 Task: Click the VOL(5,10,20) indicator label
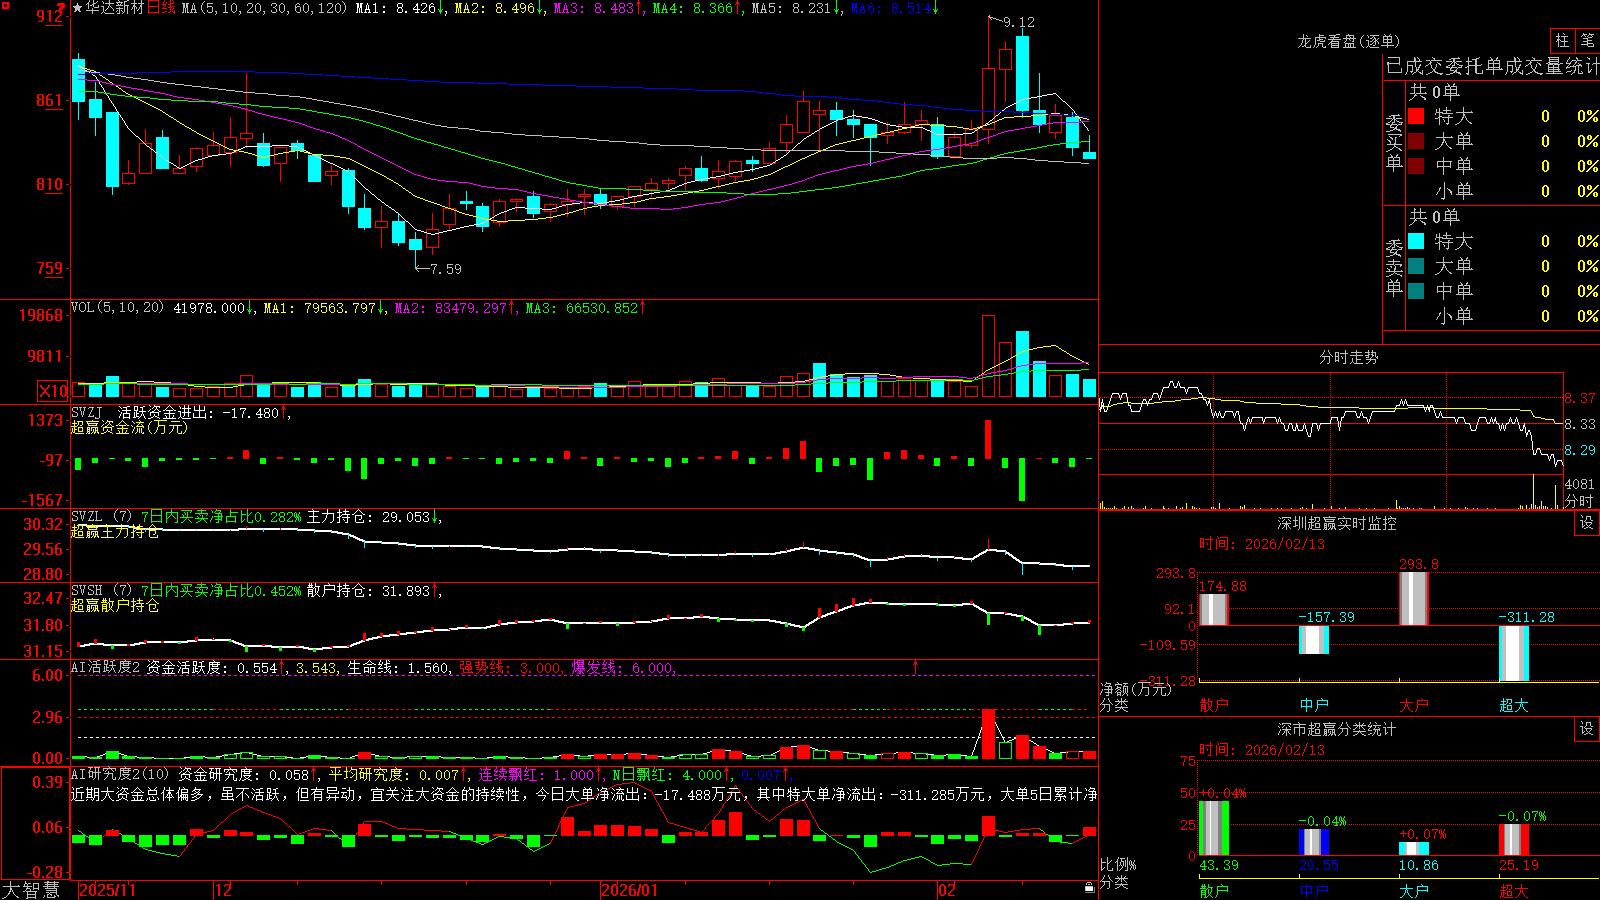117,308
